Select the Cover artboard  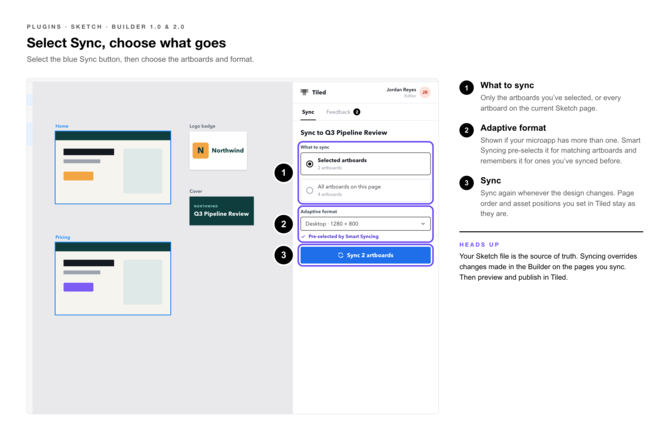tap(221, 211)
